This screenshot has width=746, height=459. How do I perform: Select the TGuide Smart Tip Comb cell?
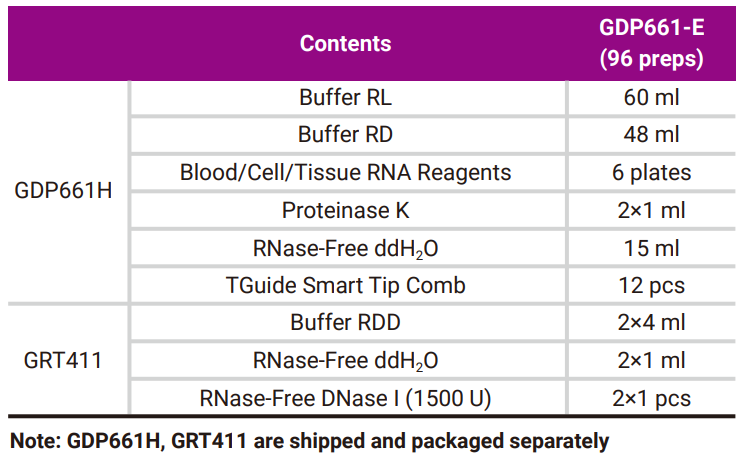pos(346,285)
